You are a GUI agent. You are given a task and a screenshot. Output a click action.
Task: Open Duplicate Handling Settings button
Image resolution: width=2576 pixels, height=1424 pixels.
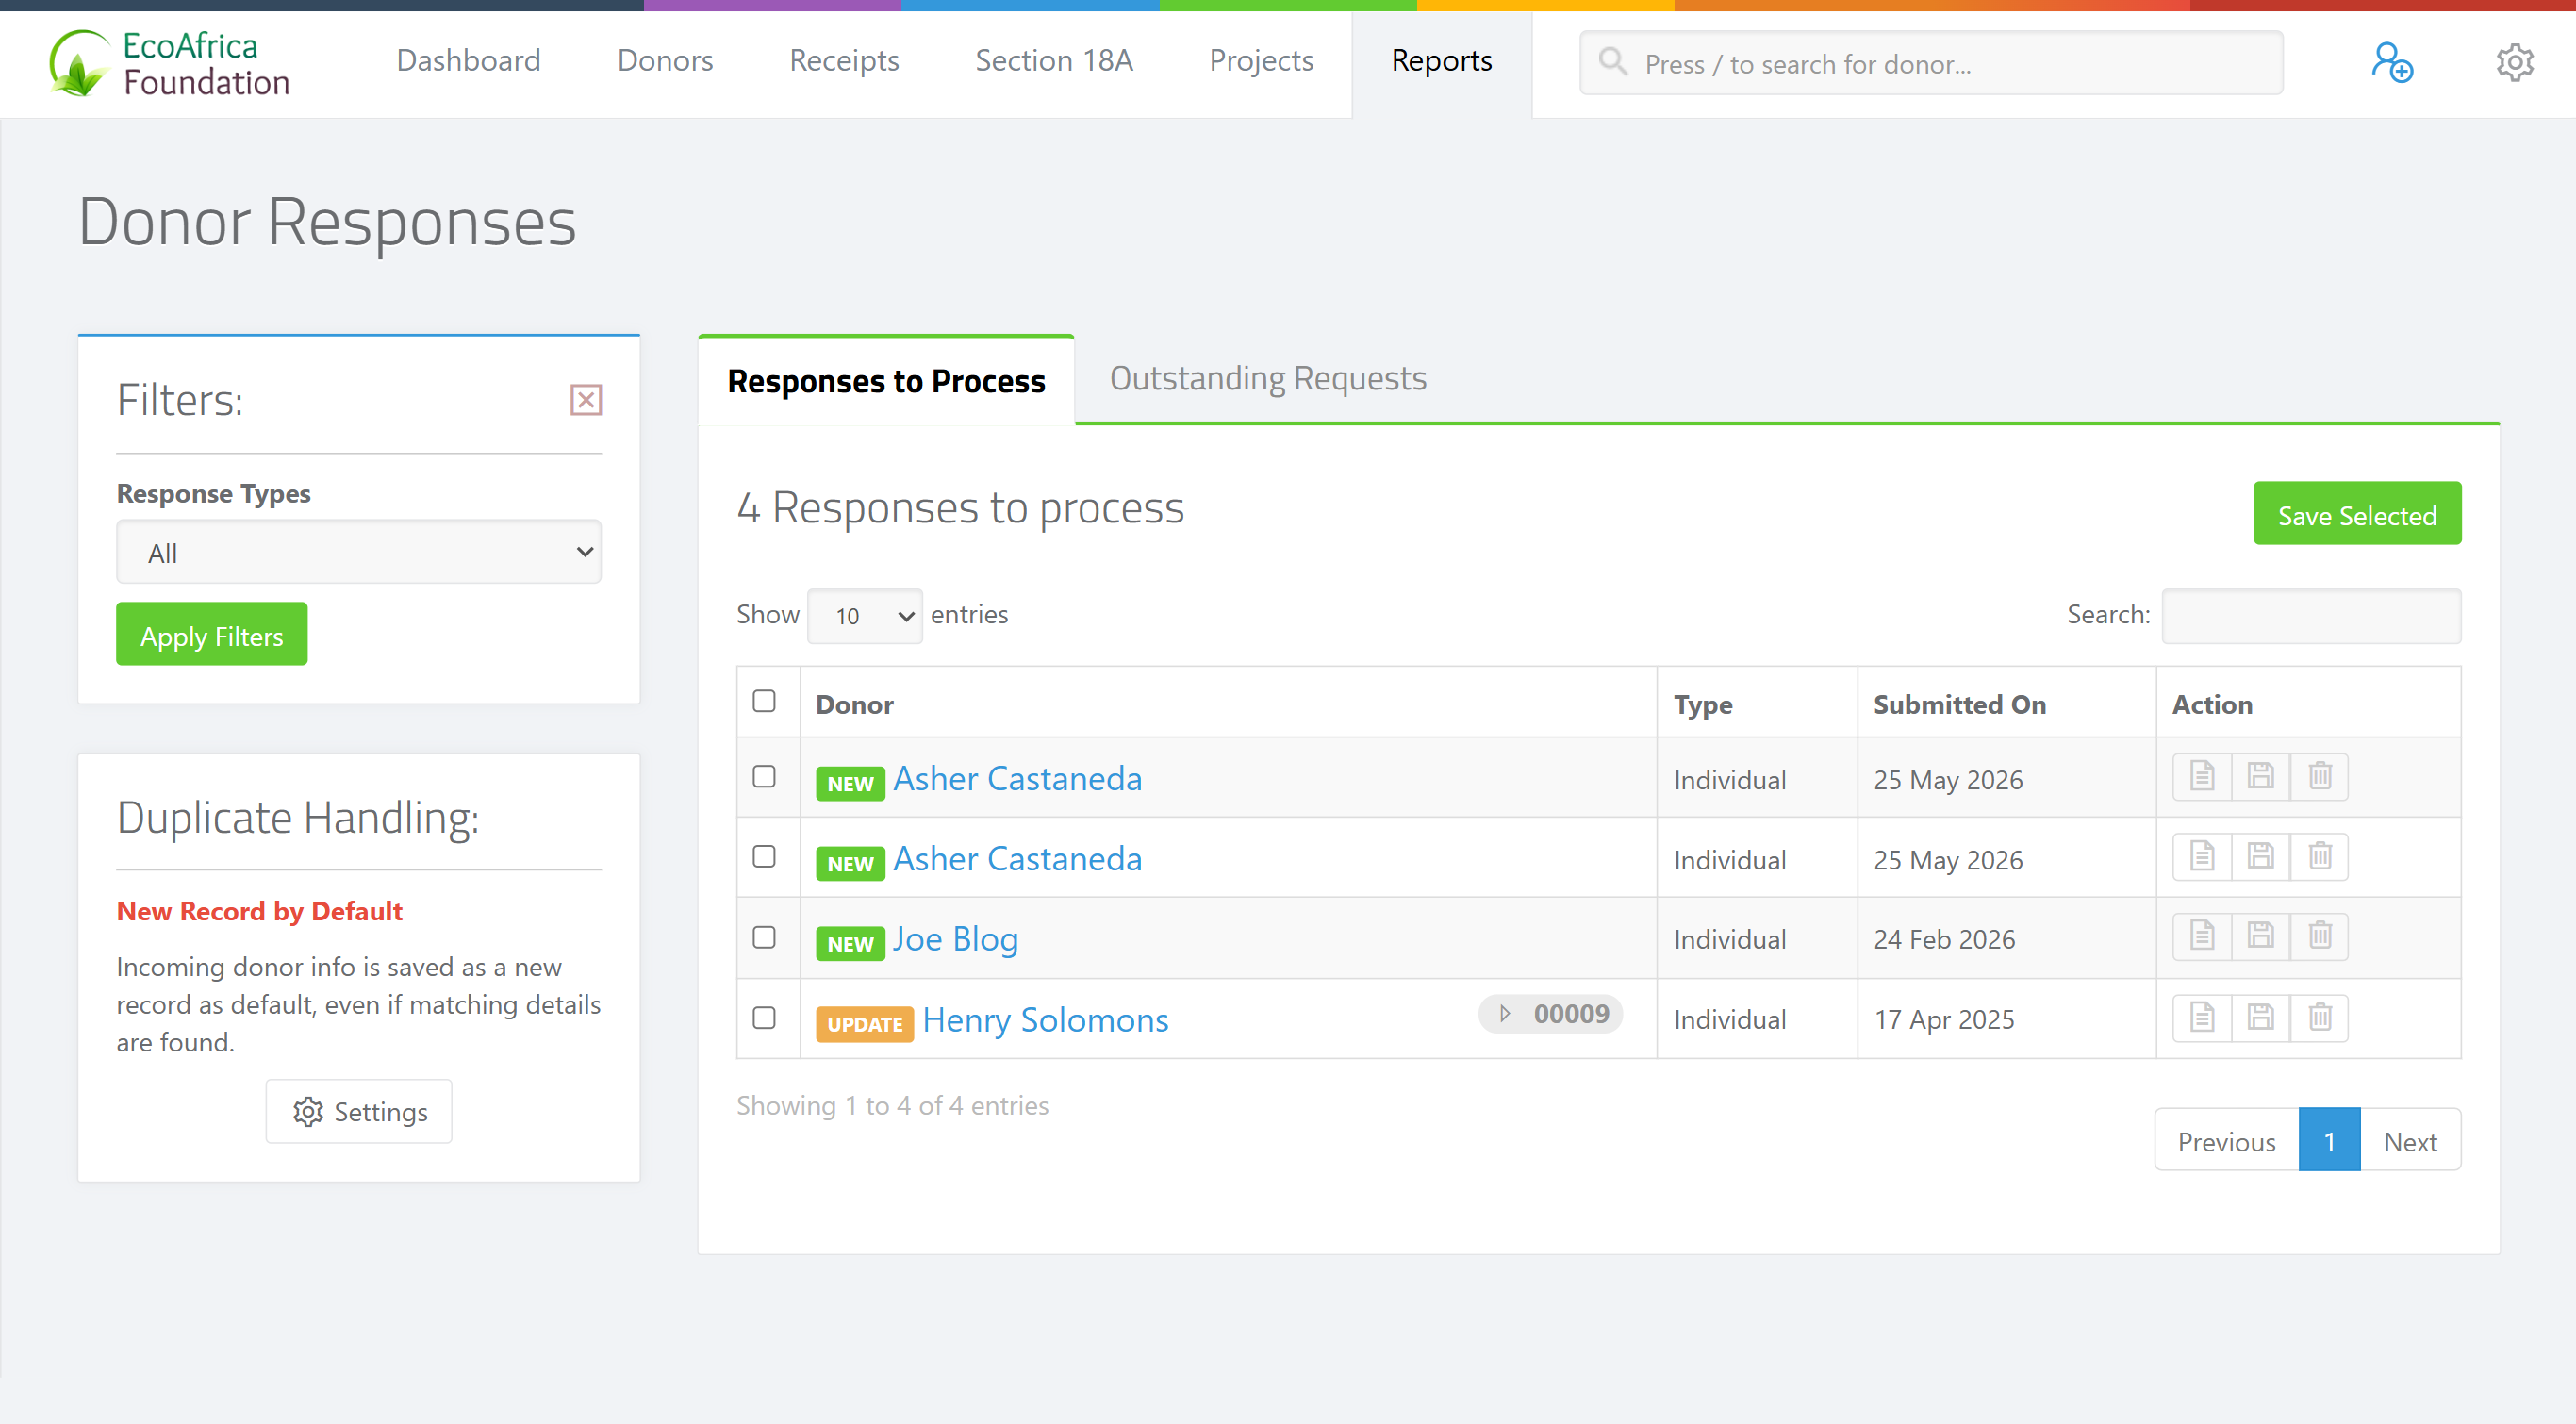(x=359, y=1112)
